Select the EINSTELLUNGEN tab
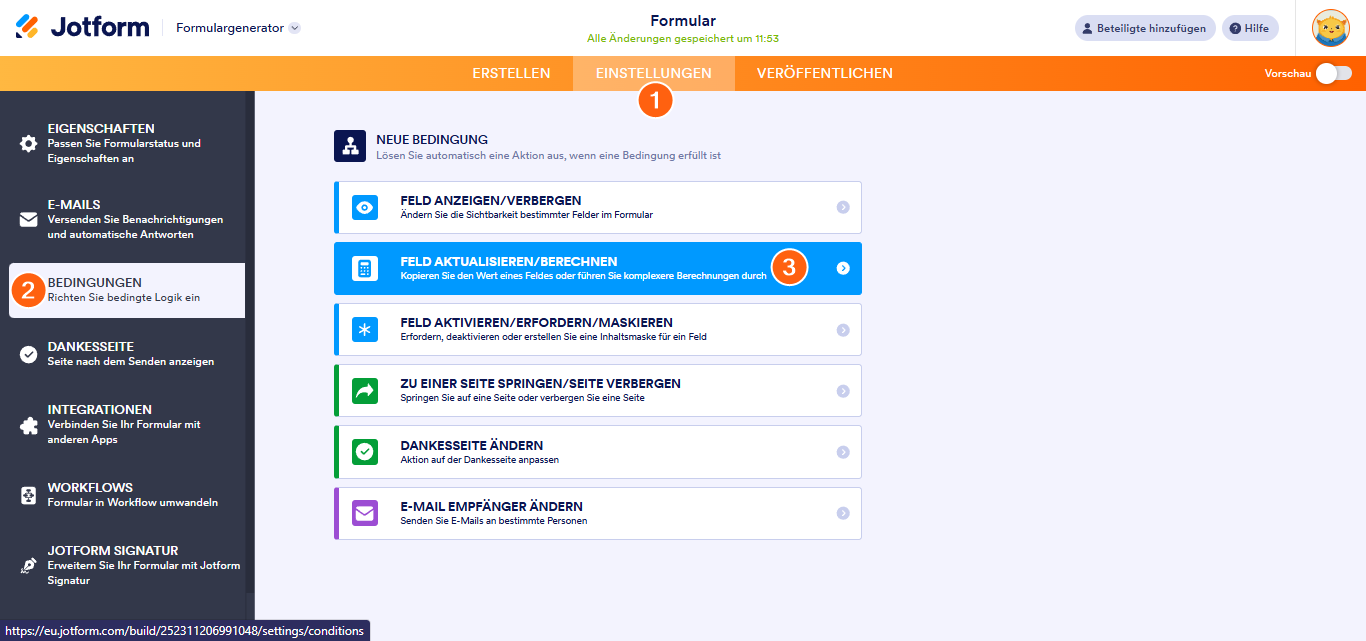Viewport: 1366px width, 641px height. (654, 73)
